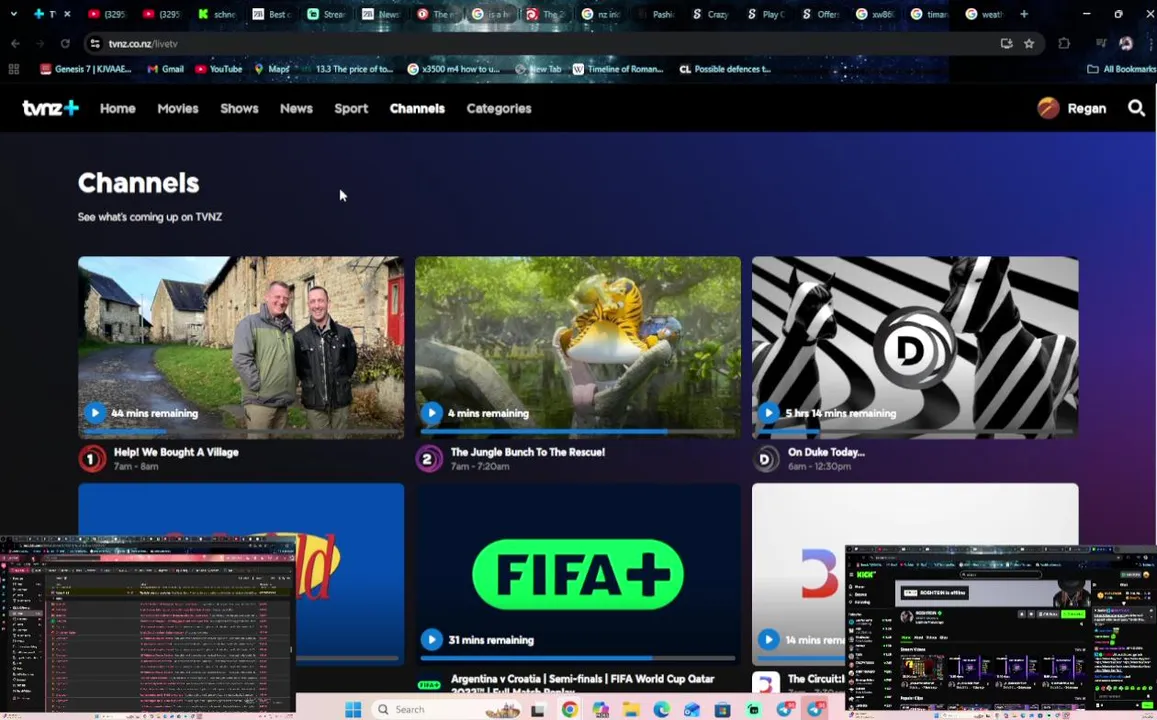Switch to the 'weath' browser tab
Image resolution: width=1157 pixels, height=720 pixels.
[984, 14]
